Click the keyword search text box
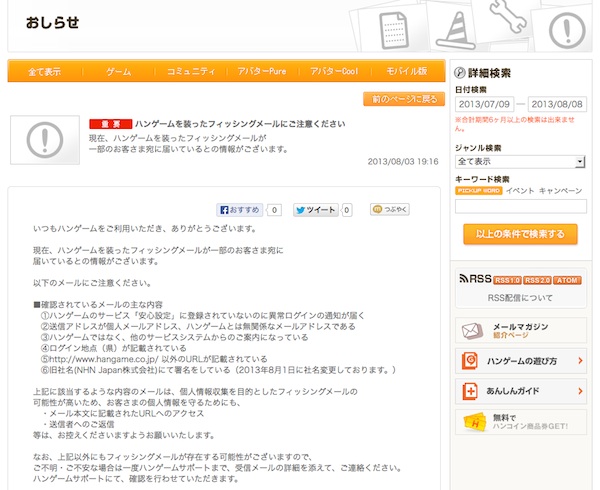600x490 pixels. (520, 206)
